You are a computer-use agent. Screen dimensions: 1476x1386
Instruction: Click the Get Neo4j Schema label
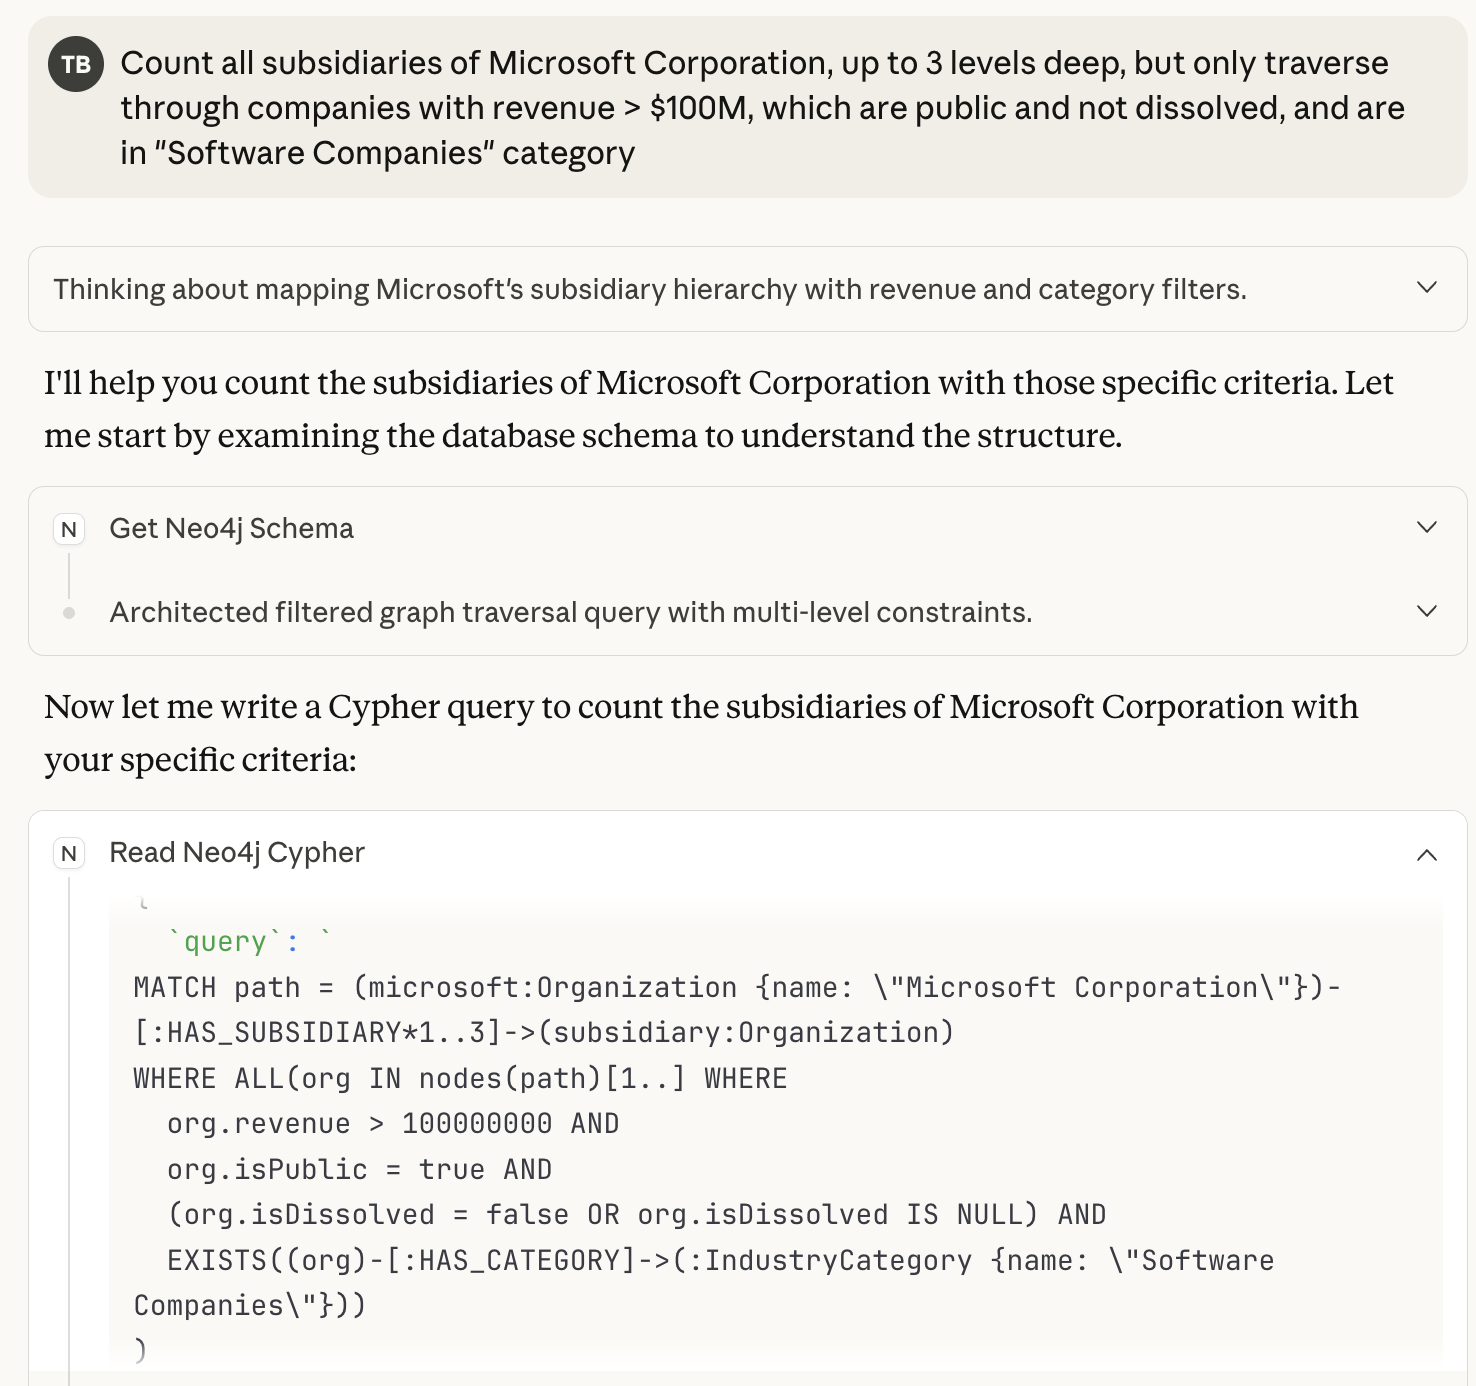click(231, 528)
